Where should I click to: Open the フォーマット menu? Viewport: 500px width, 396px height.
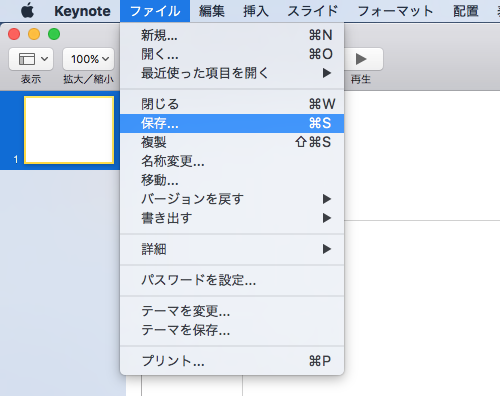395,11
